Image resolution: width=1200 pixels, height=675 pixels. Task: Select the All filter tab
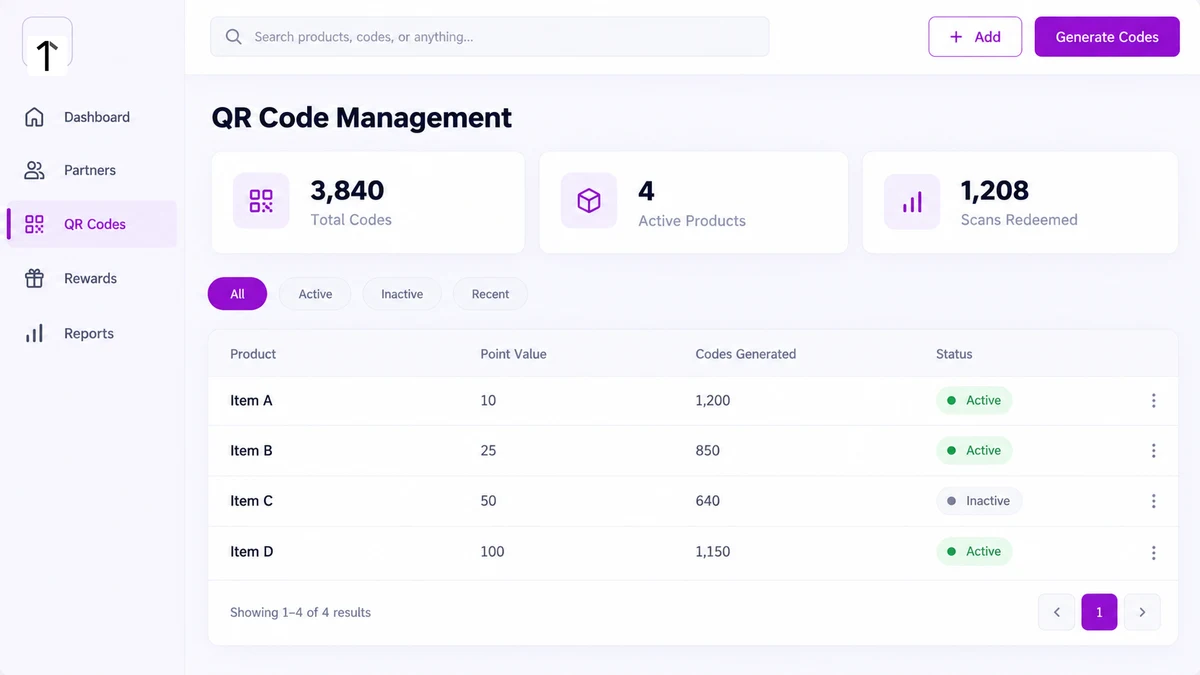[x=237, y=294]
